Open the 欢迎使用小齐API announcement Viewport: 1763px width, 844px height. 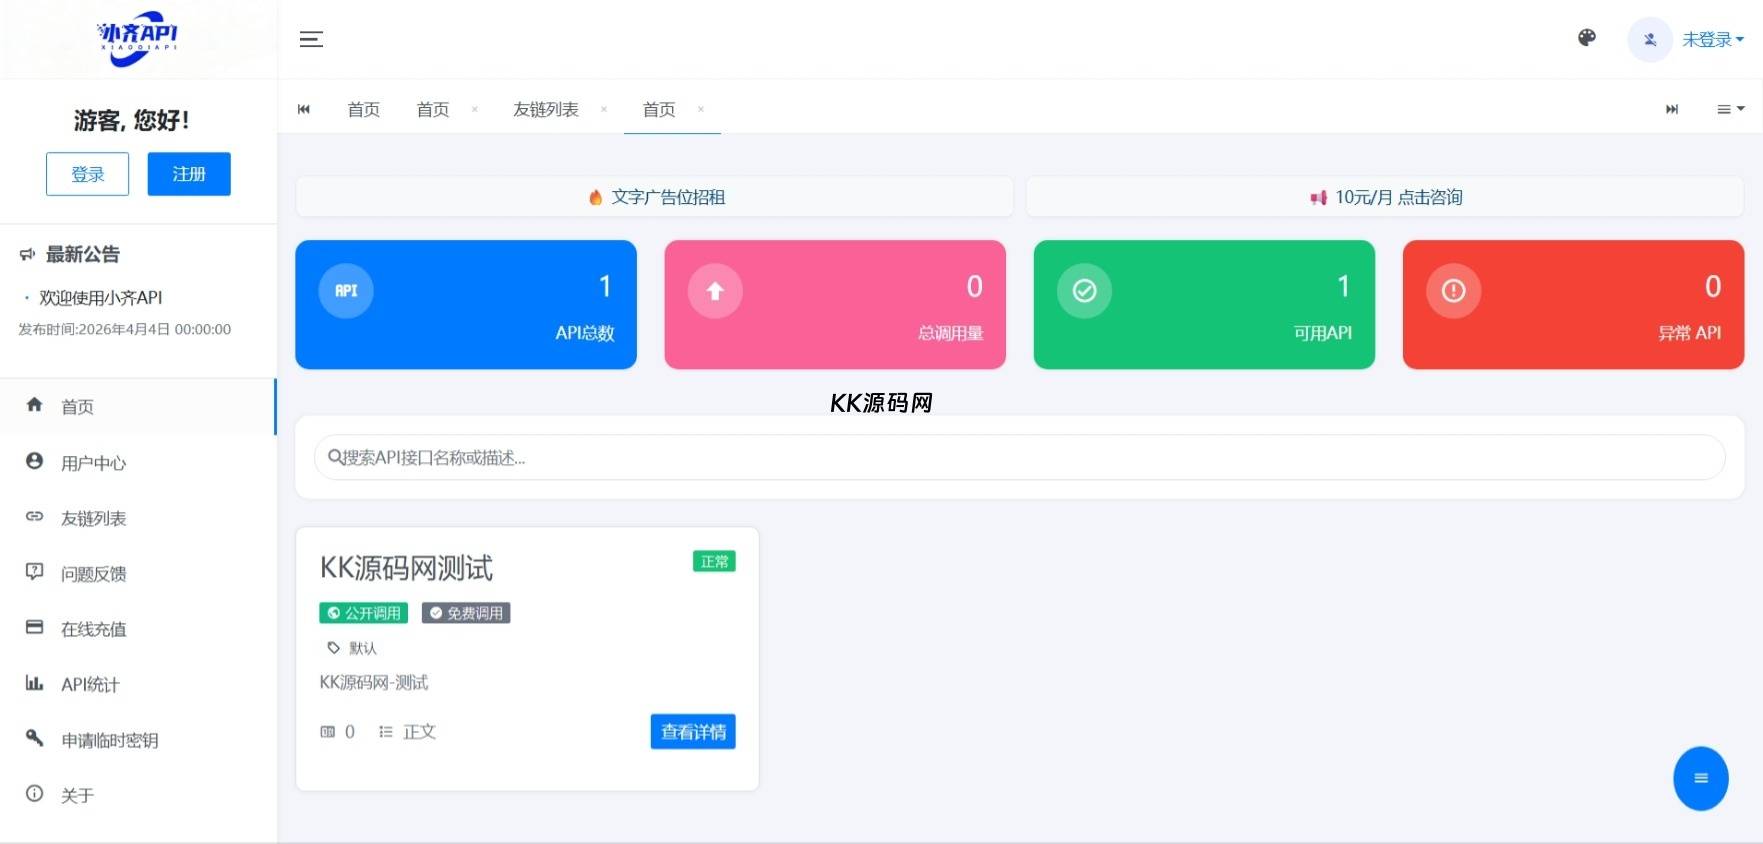[100, 297]
